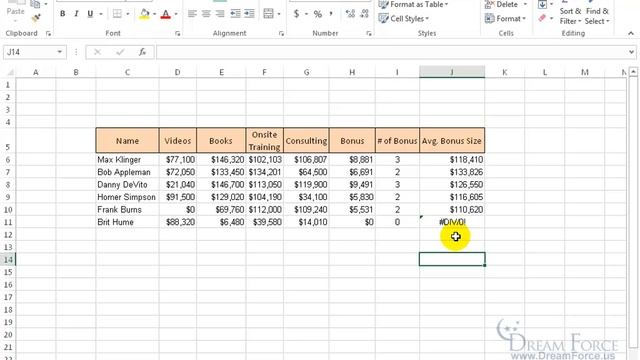Select the 'Max Klinger' name cell

(127, 160)
